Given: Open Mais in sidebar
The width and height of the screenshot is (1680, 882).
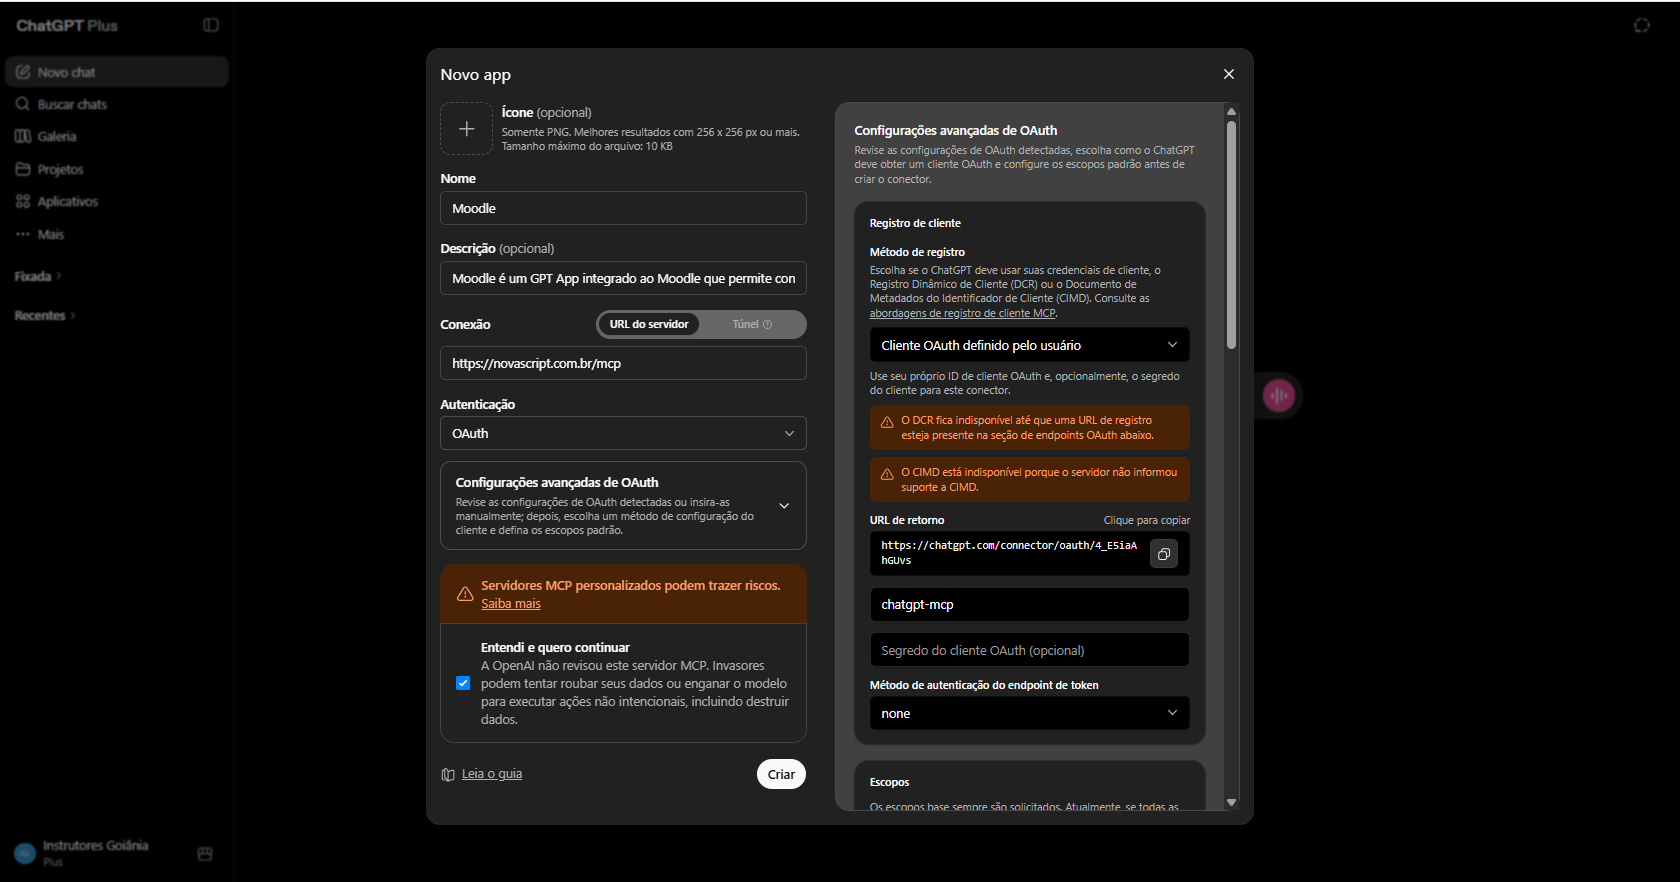Looking at the screenshot, I should click(117, 234).
